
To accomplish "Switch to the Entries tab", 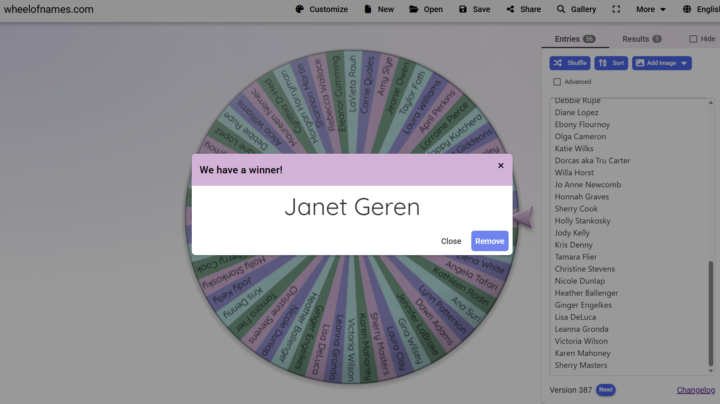I will (575, 39).
